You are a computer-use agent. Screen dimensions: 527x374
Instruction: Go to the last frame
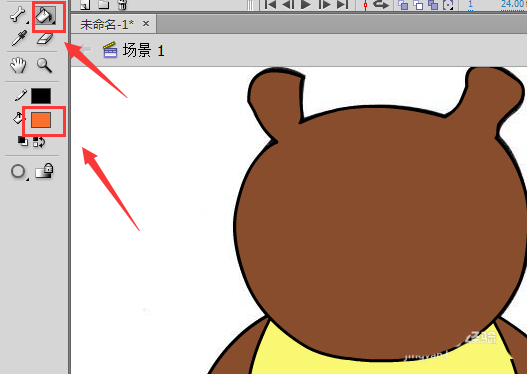coord(342,4)
